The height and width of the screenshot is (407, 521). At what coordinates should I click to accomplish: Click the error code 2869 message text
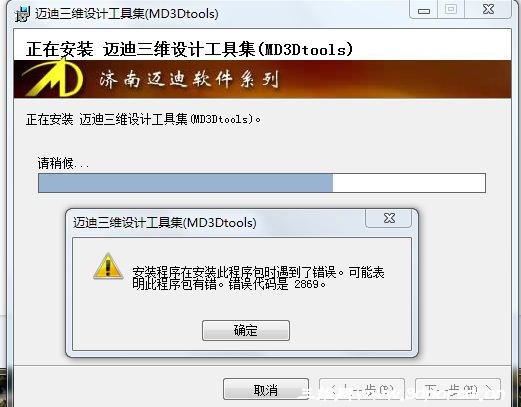(258, 278)
